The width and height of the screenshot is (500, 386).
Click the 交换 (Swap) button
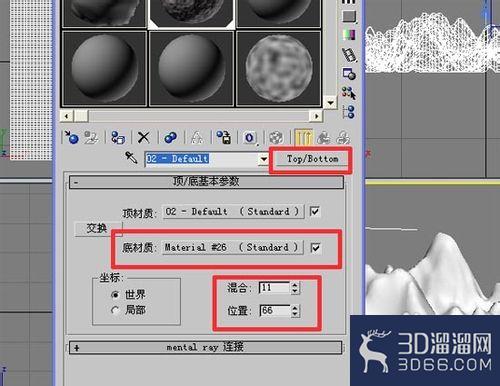[x=97, y=228]
